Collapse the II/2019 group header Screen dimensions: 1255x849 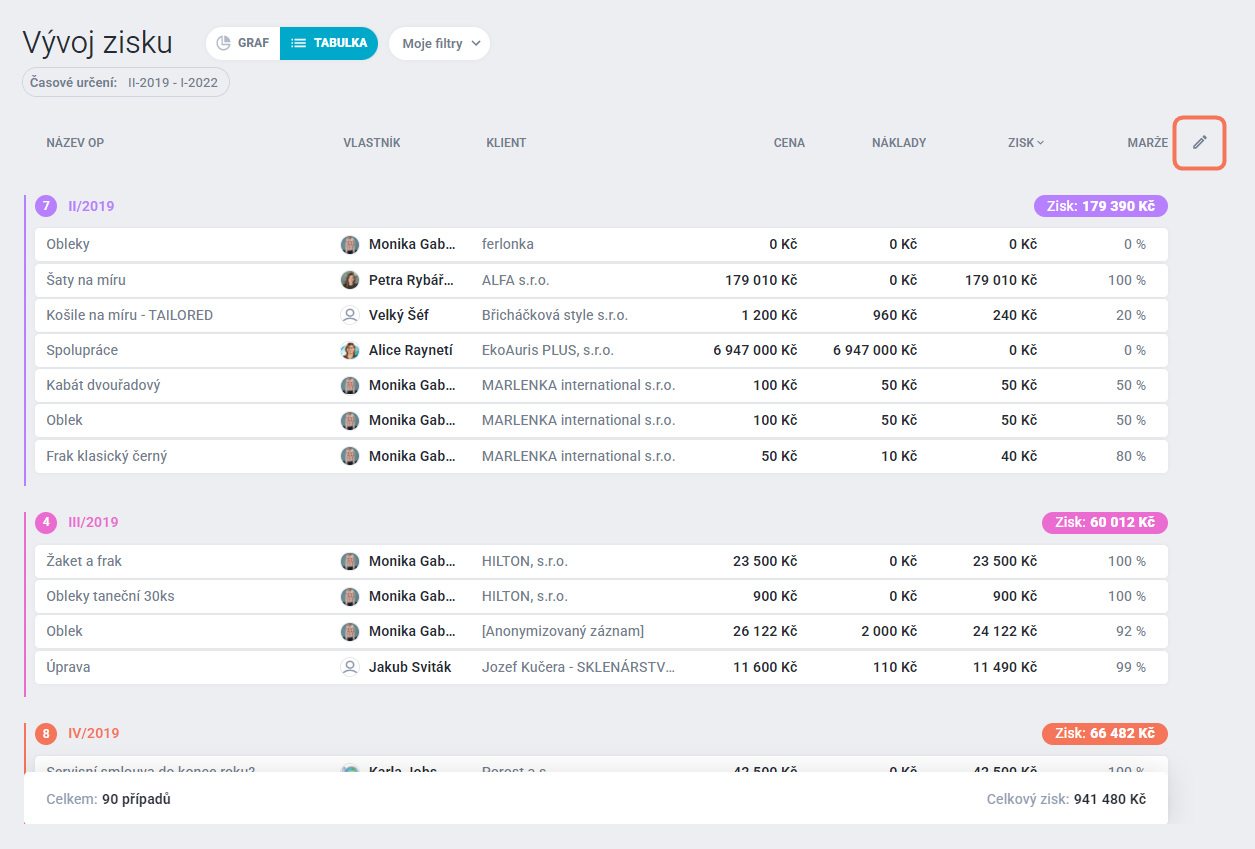[x=91, y=206]
